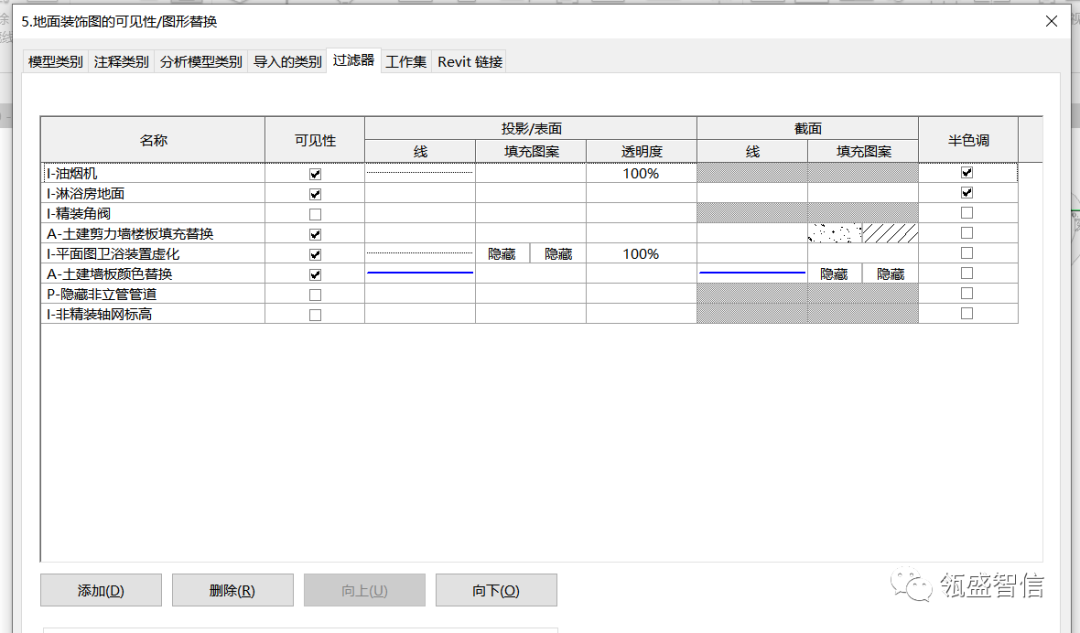Screen dimensions: 1080x633
Task: Uncheck visibility for I-油烟机
Action: (x=315, y=174)
